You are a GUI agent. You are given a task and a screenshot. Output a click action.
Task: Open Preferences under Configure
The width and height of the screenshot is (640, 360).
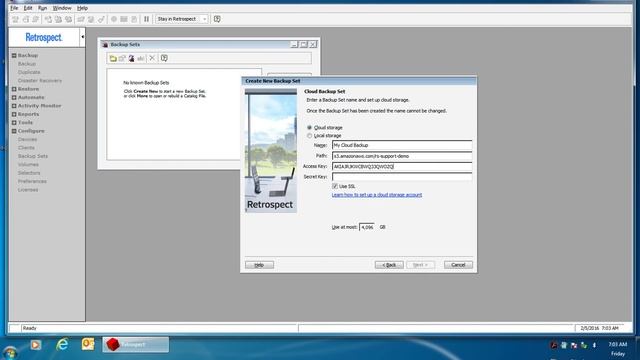32,181
